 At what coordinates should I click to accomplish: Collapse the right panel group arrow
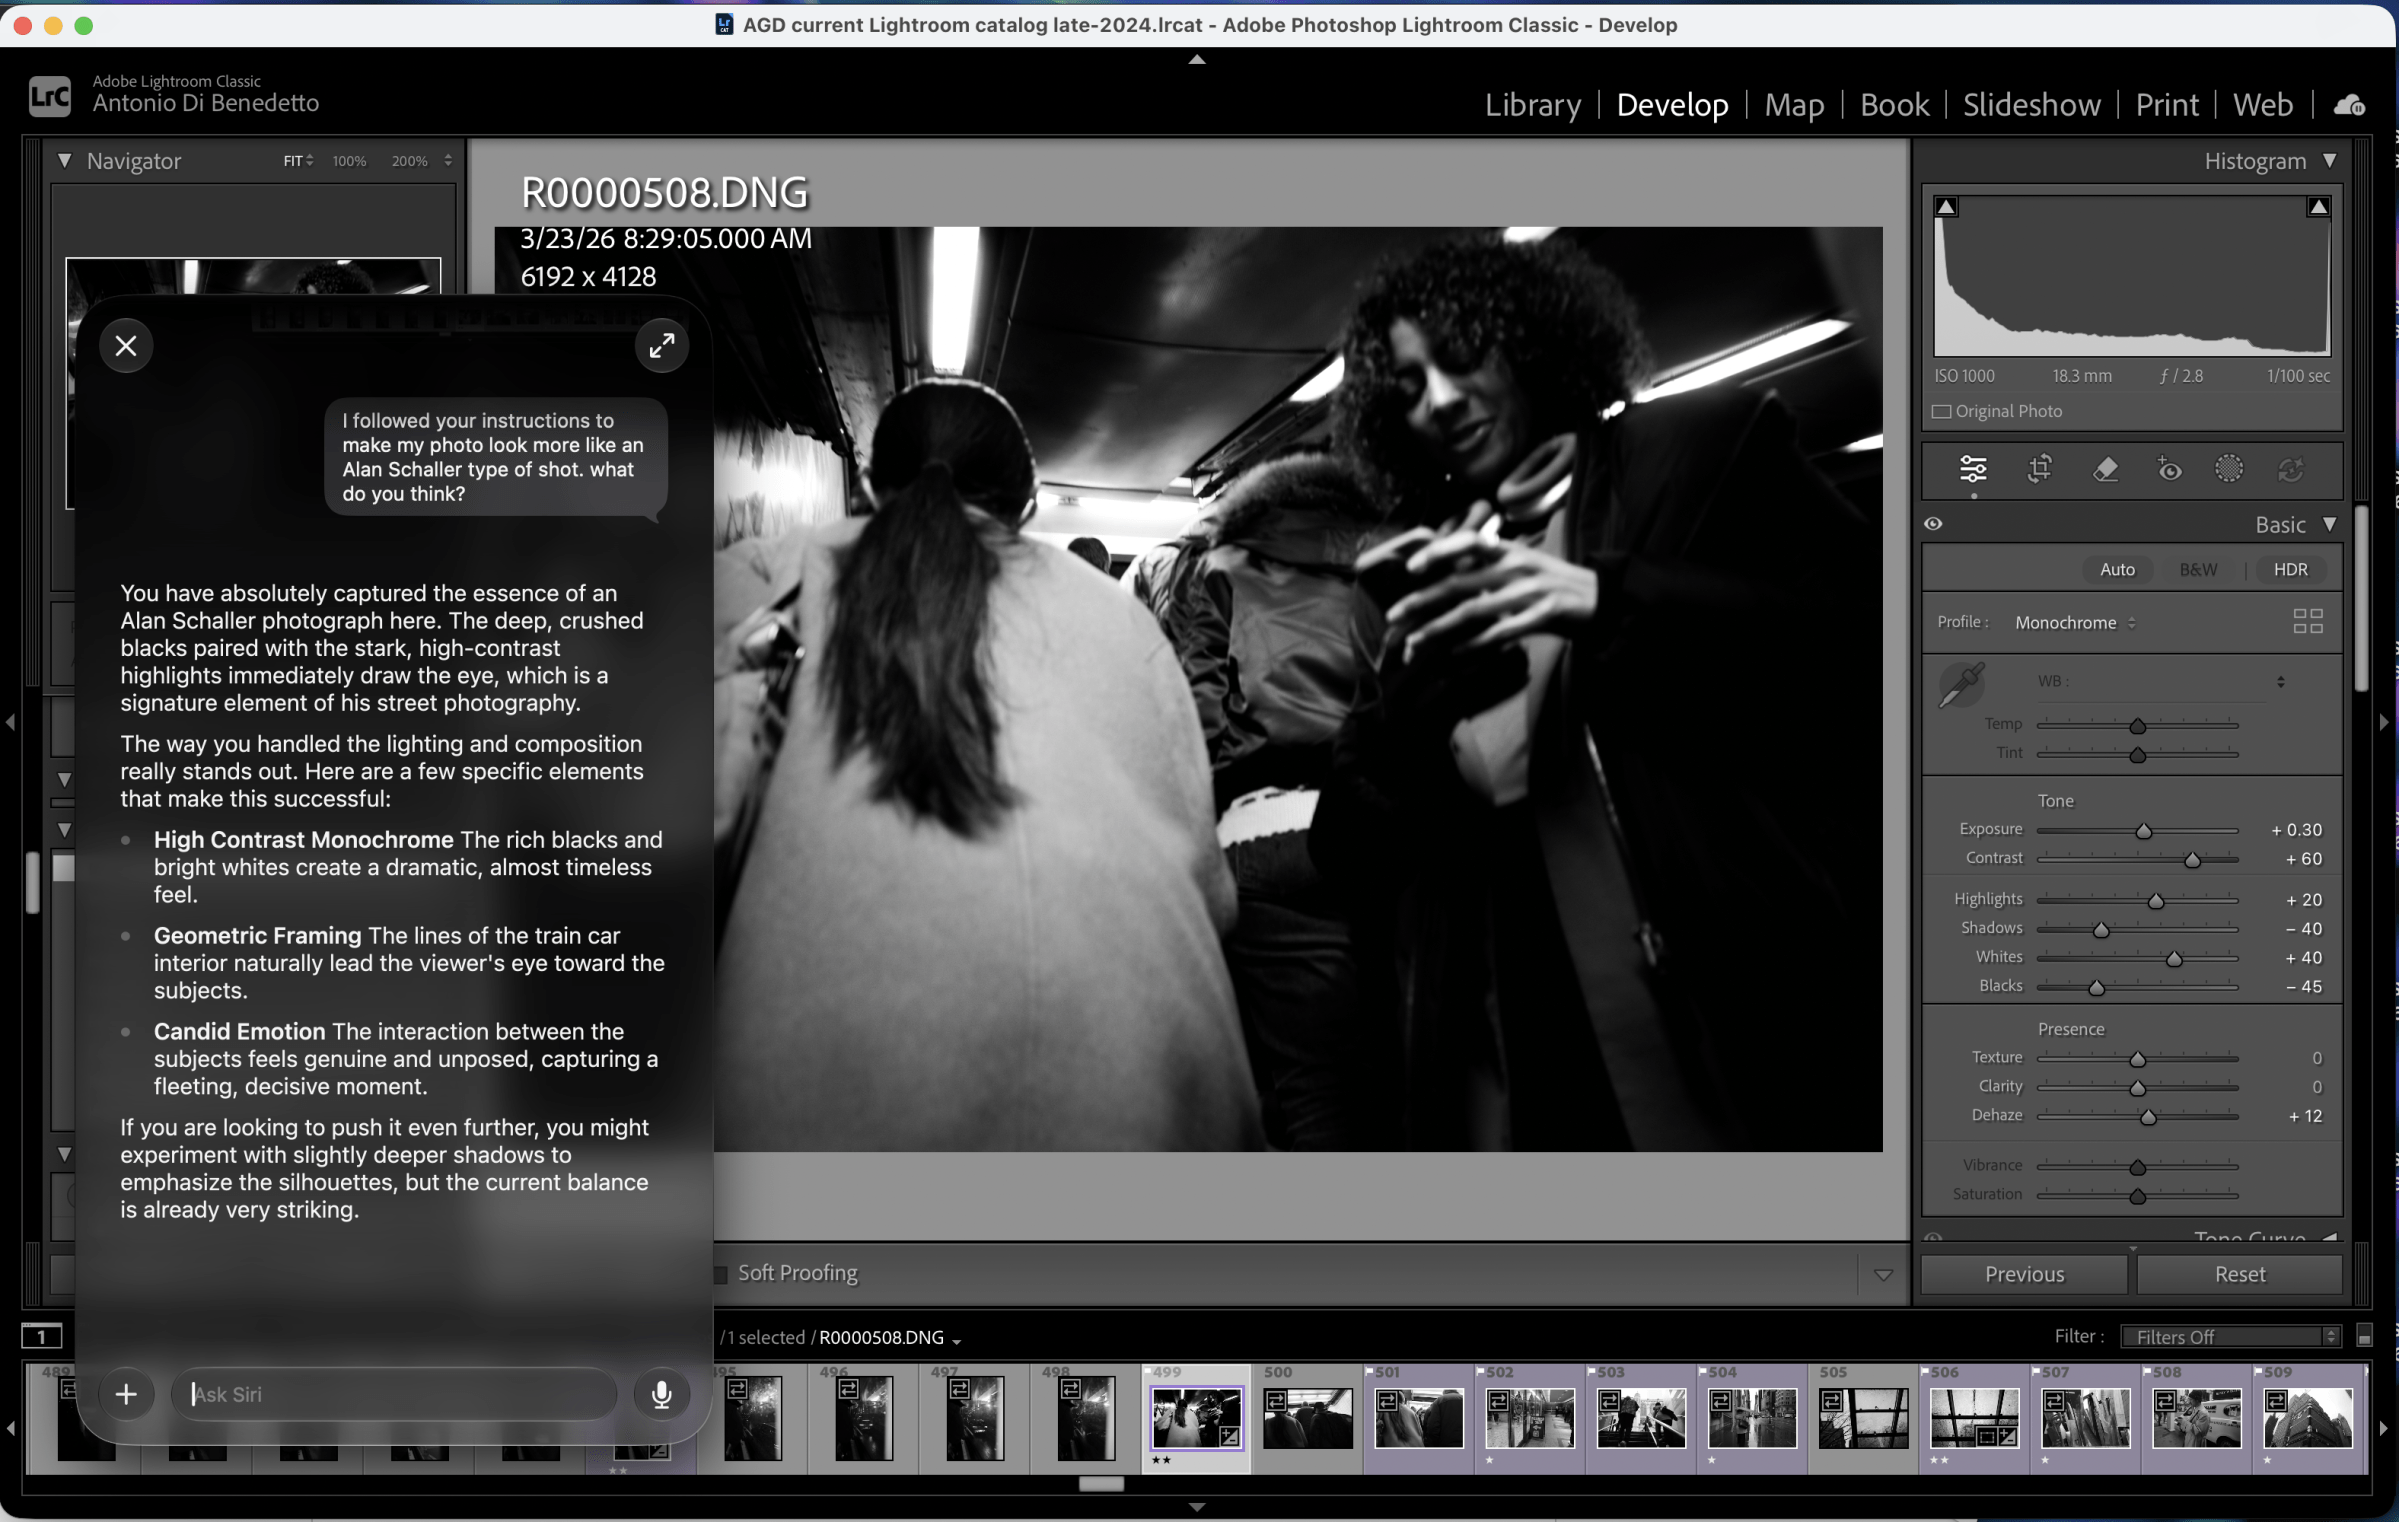2386,722
